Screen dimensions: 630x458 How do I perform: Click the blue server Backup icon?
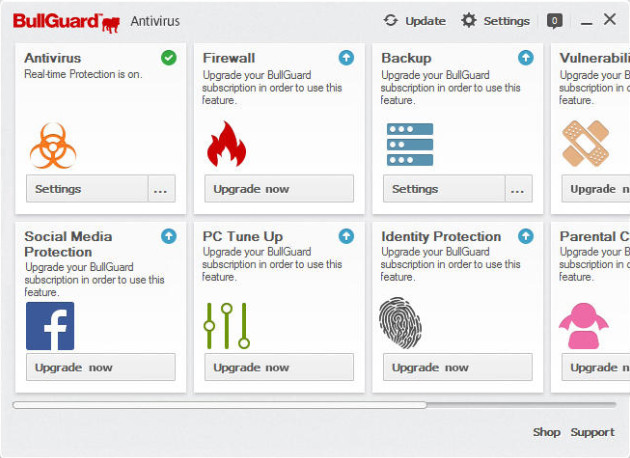pos(410,144)
